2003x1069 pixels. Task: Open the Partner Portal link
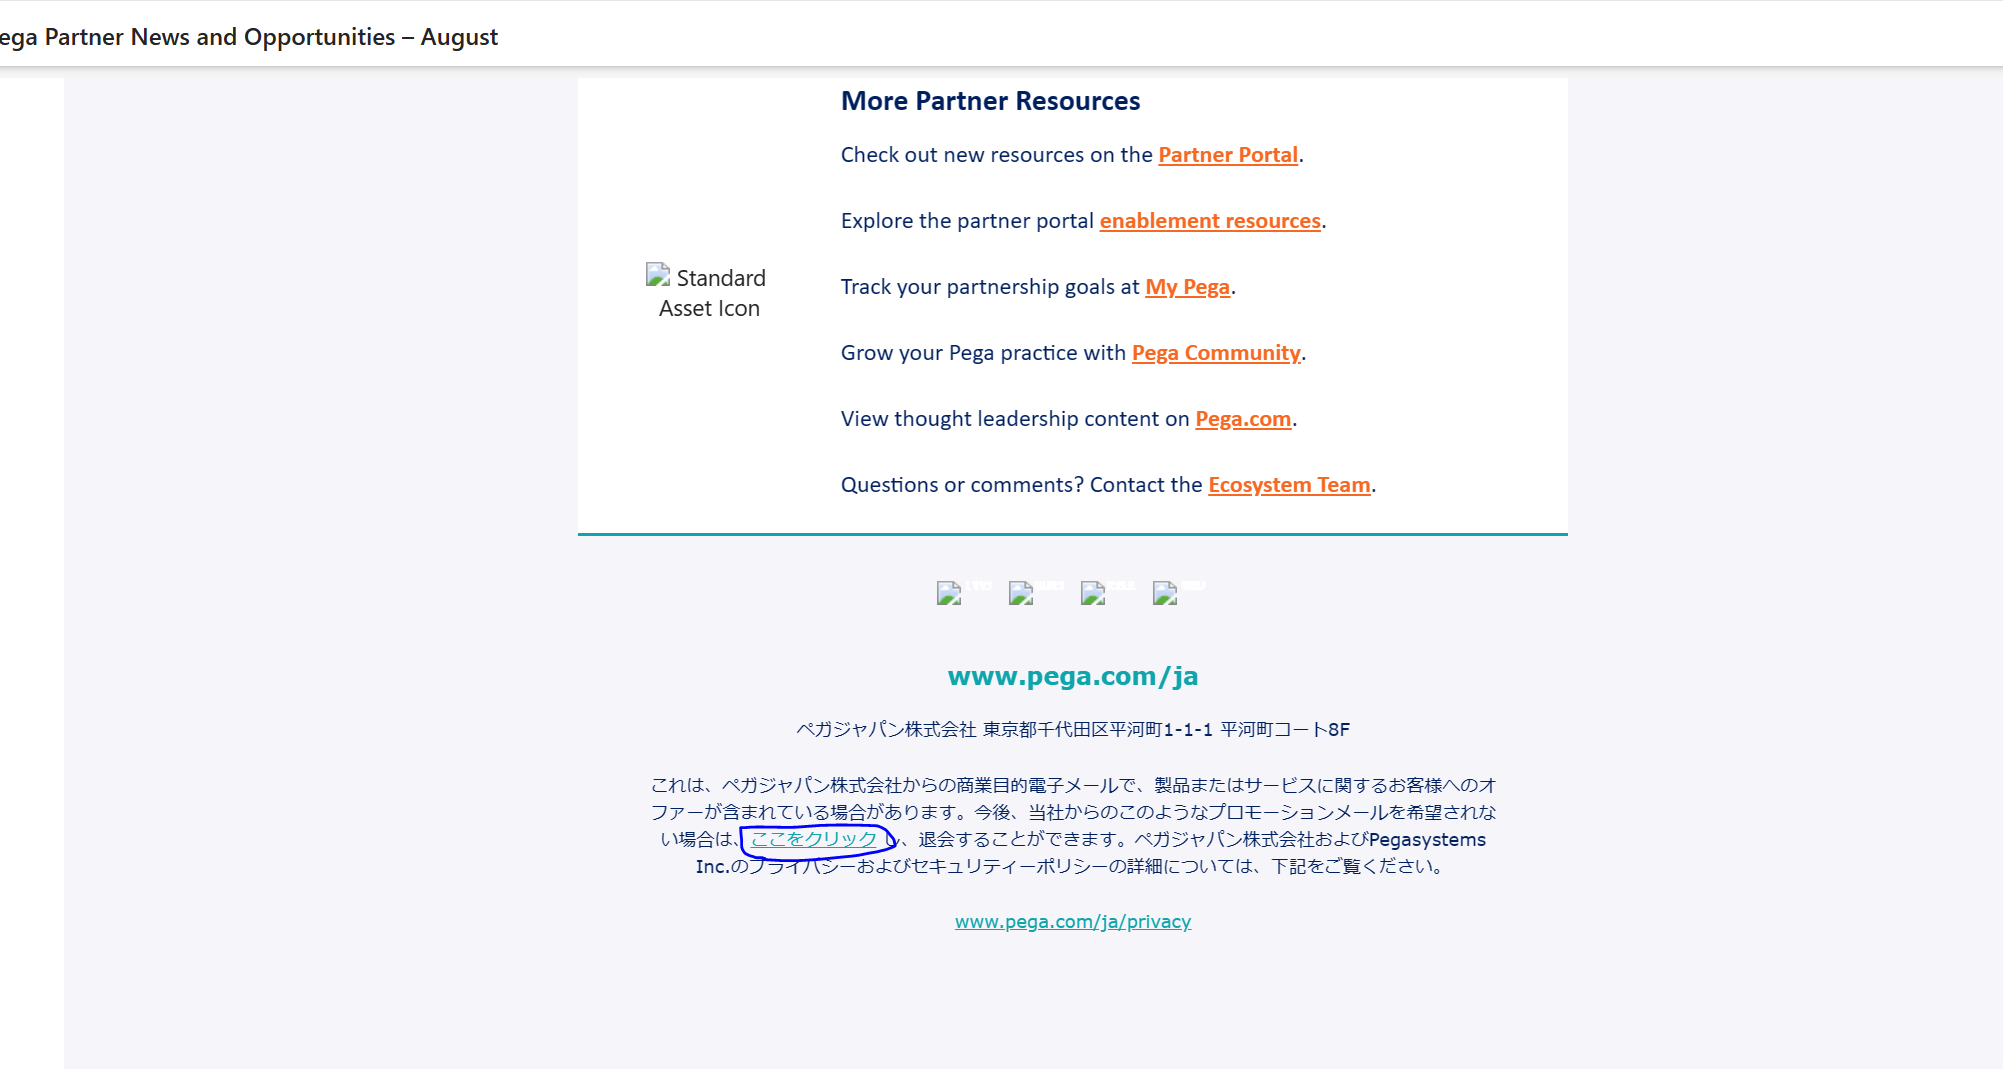[1228, 155]
